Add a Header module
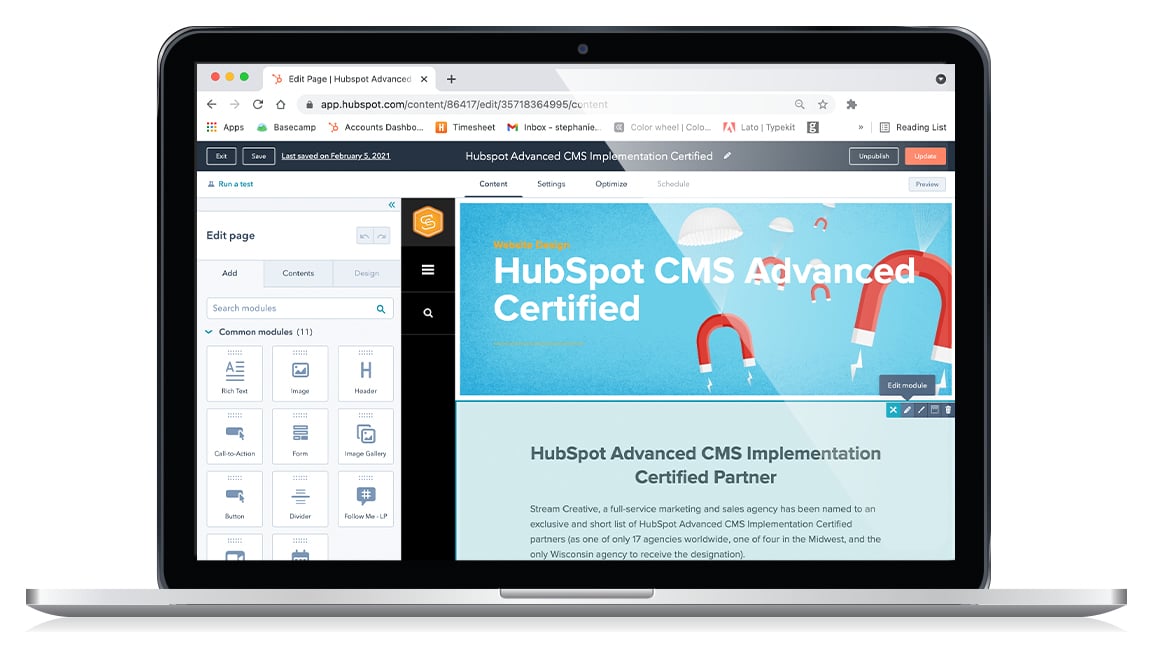The width and height of the screenshot is (1153, 651). 365,373
